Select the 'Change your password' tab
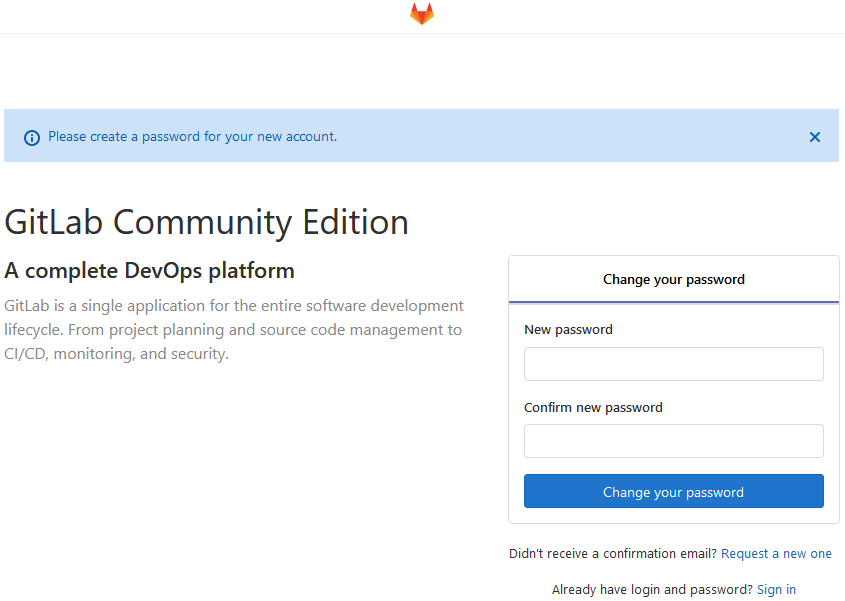 pyautogui.click(x=673, y=279)
